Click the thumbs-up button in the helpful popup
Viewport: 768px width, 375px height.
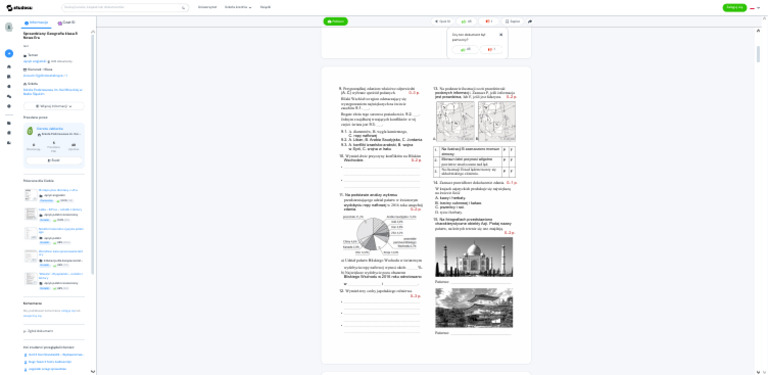click(465, 49)
